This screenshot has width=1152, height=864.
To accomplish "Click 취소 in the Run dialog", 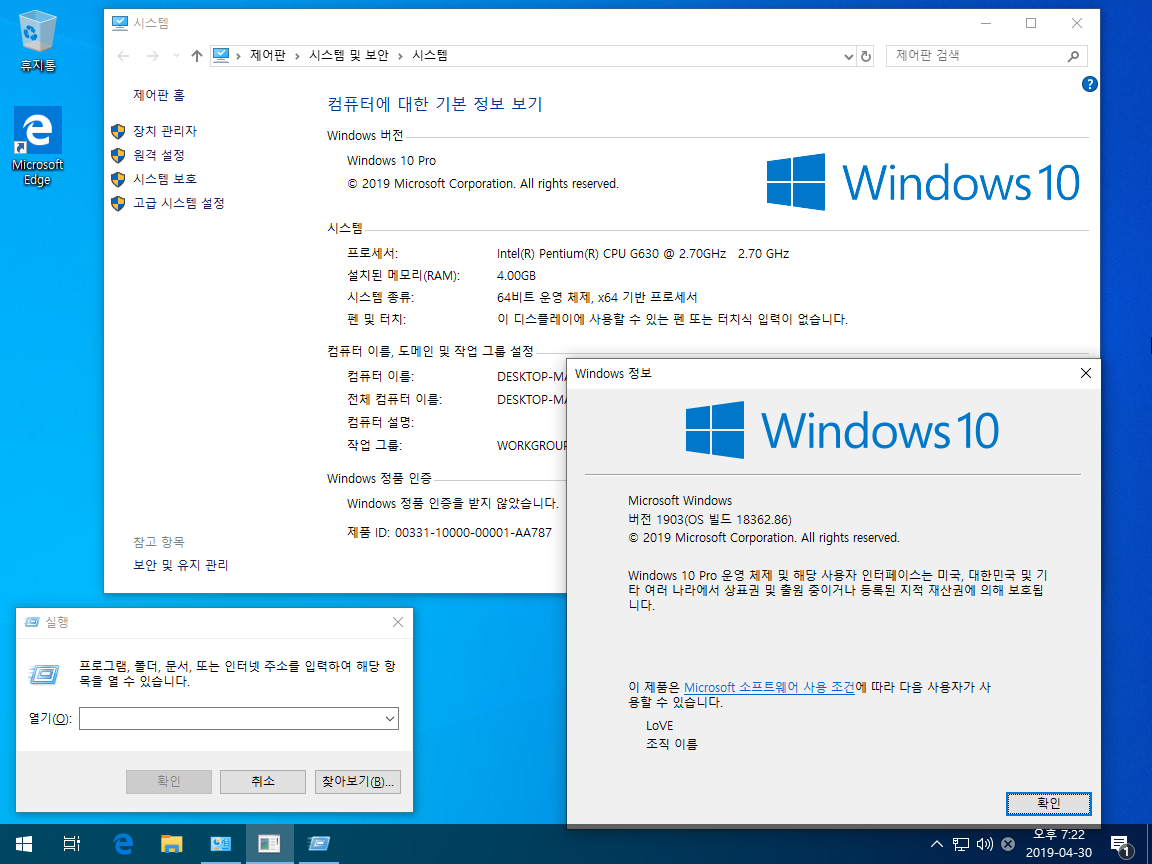I will pyautogui.click(x=262, y=782).
